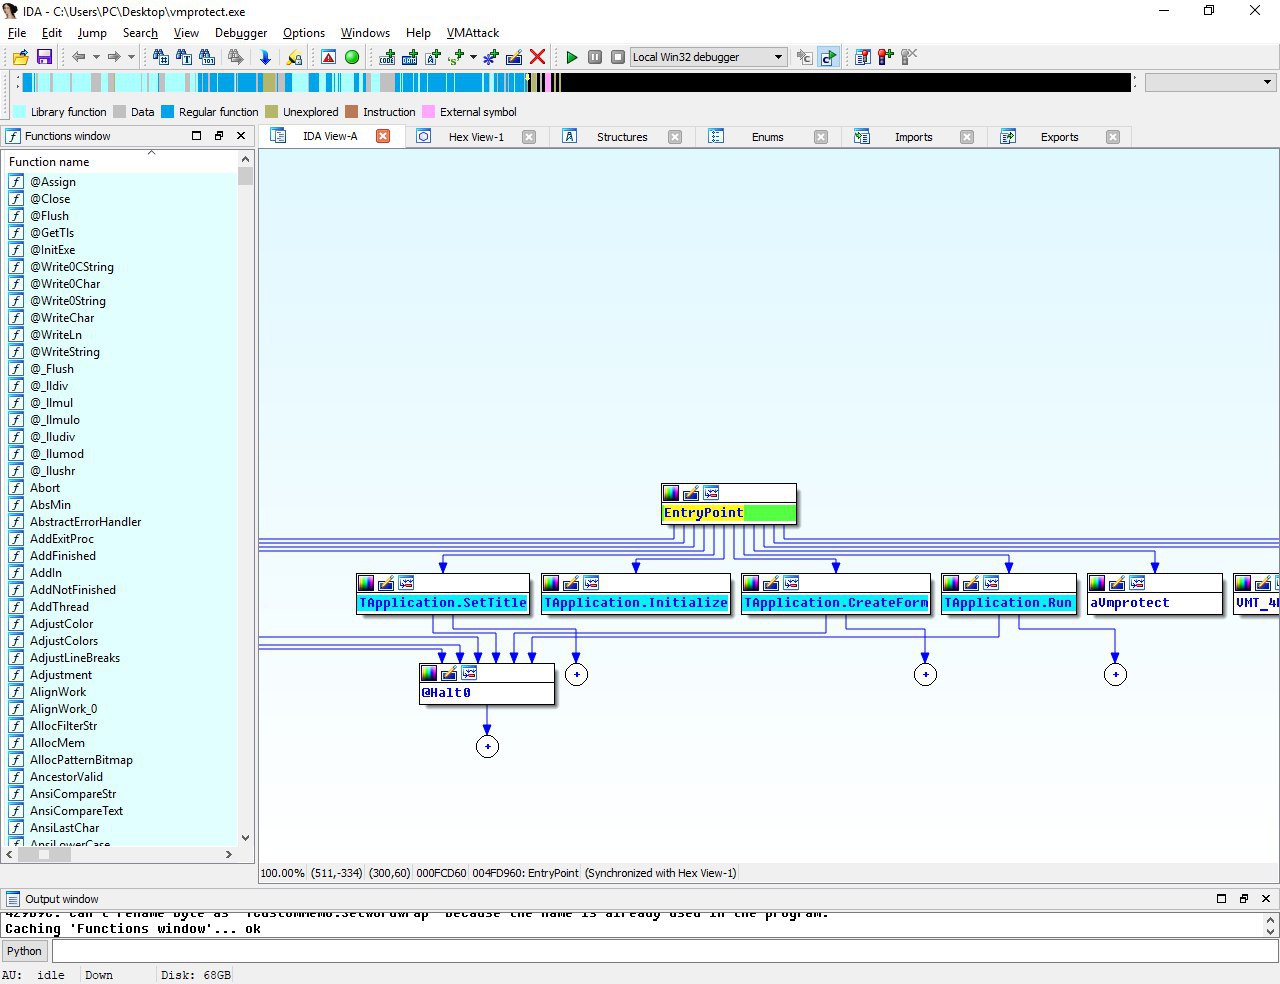The width and height of the screenshot is (1280, 984).
Task: Open the back-navigation history dropdown arrow
Action: point(96,57)
